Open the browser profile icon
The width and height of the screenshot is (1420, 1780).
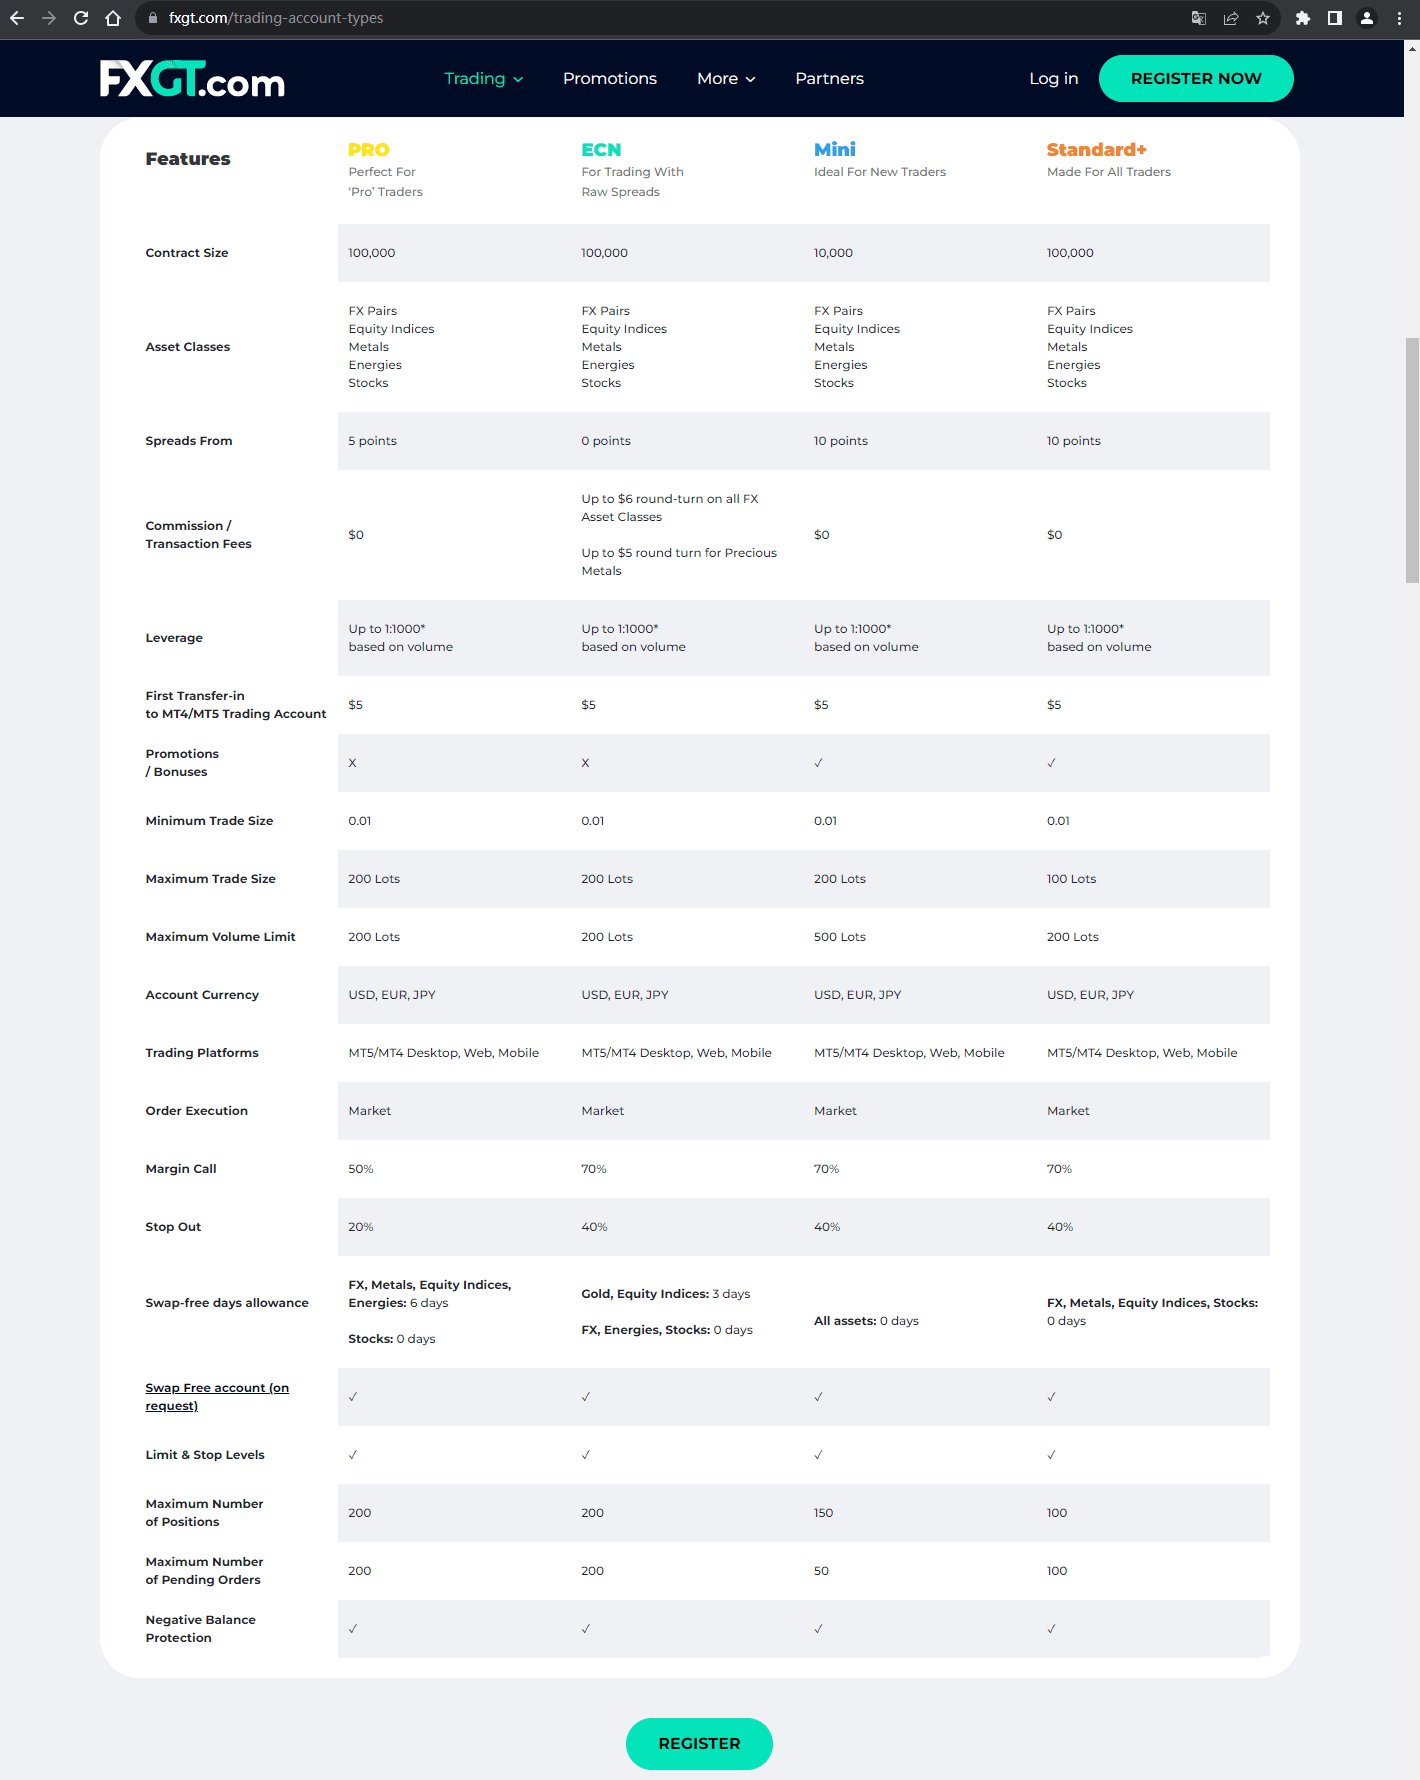[1367, 18]
